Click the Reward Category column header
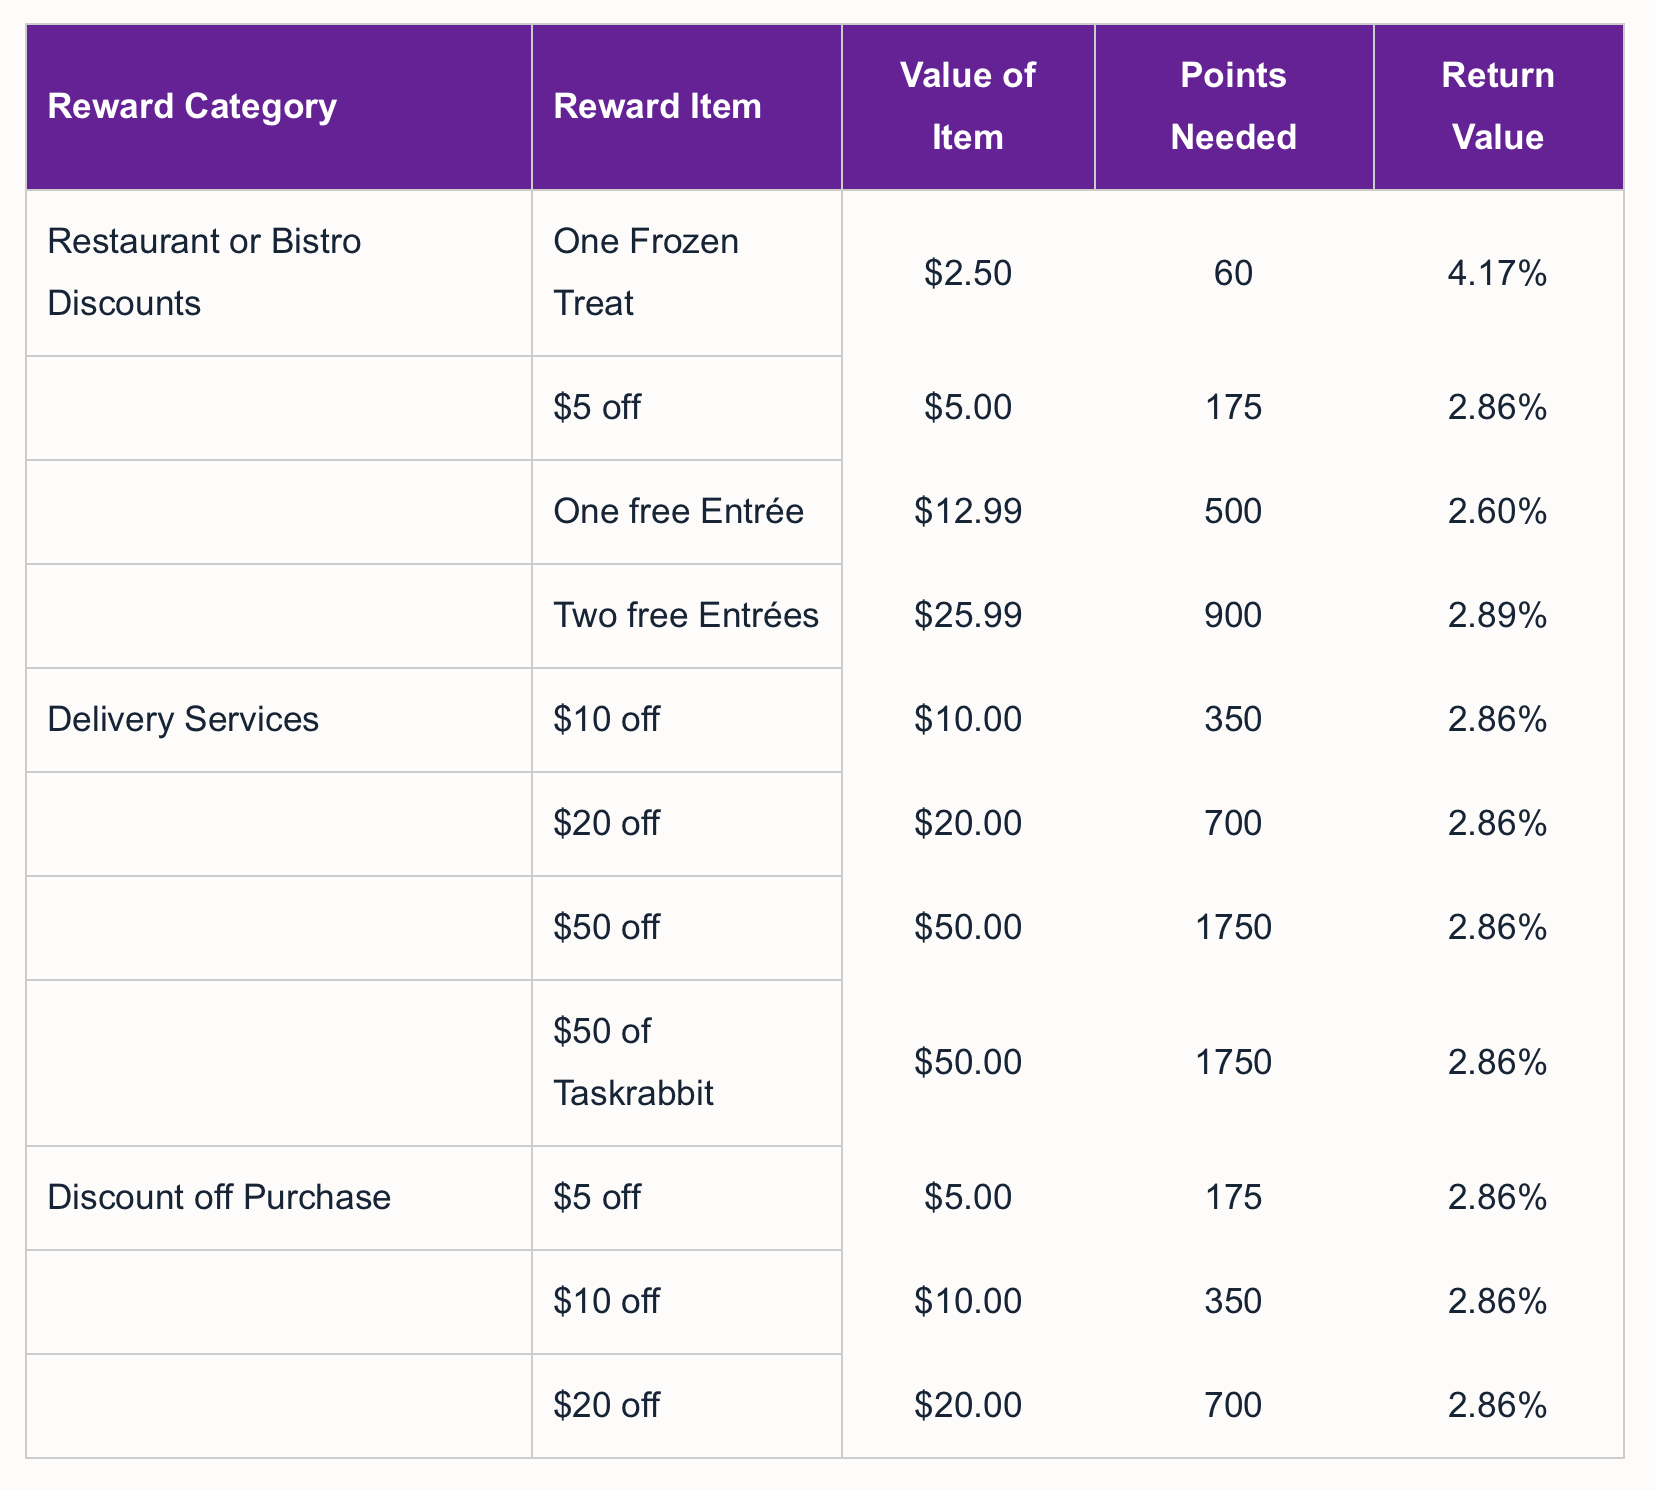This screenshot has width=1656, height=1490. coord(192,106)
